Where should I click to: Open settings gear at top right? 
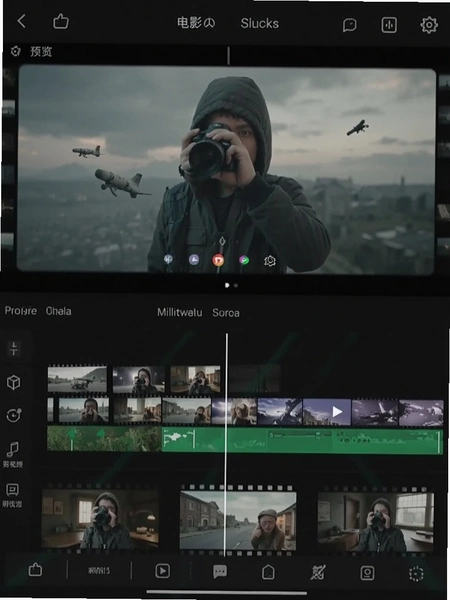tap(429, 25)
